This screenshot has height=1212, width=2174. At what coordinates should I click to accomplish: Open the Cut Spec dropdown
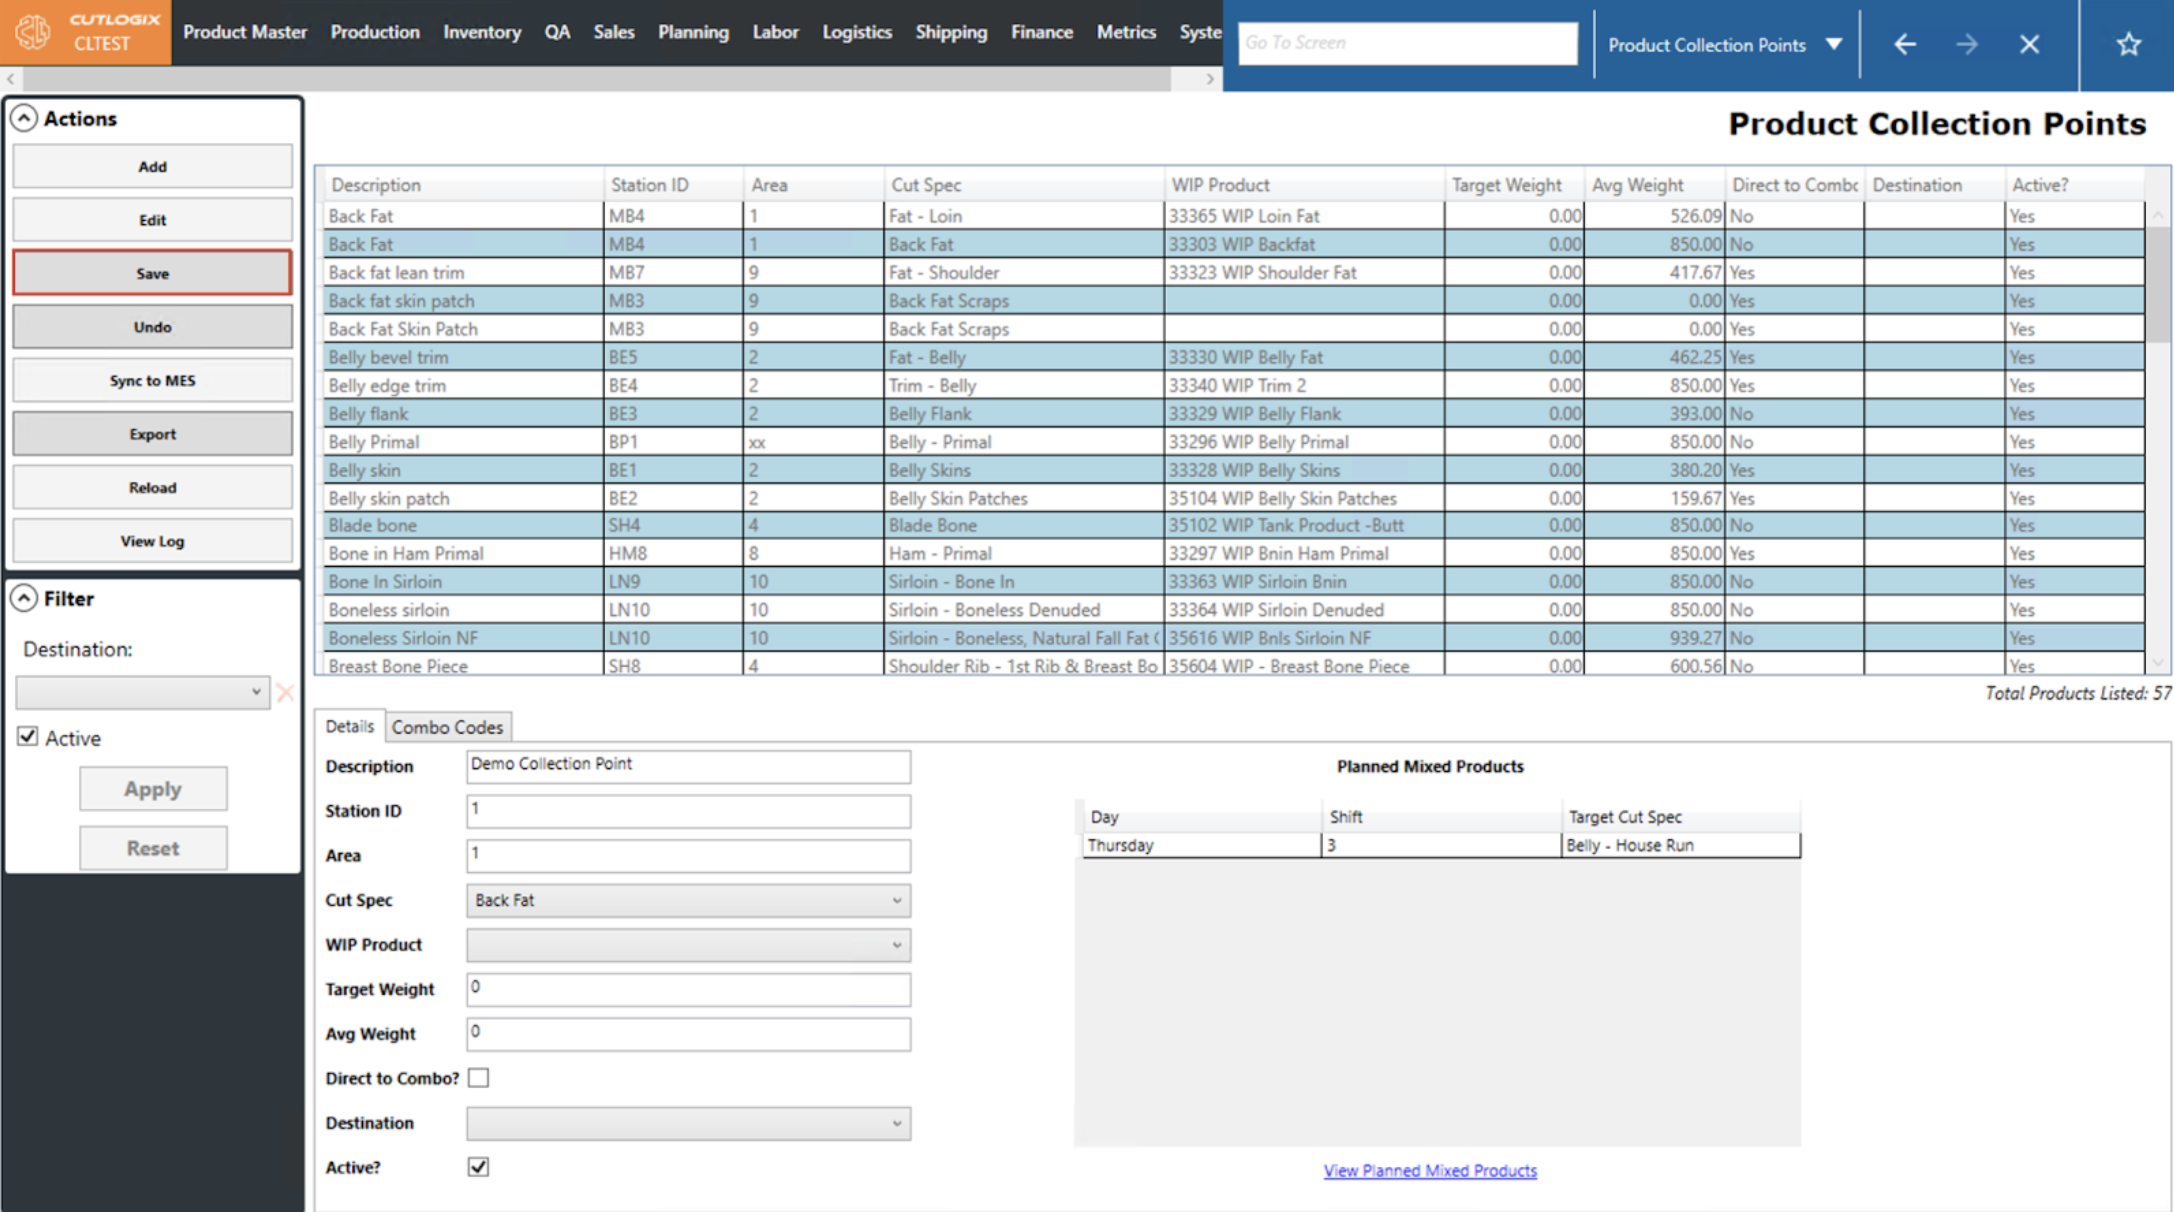point(688,900)
